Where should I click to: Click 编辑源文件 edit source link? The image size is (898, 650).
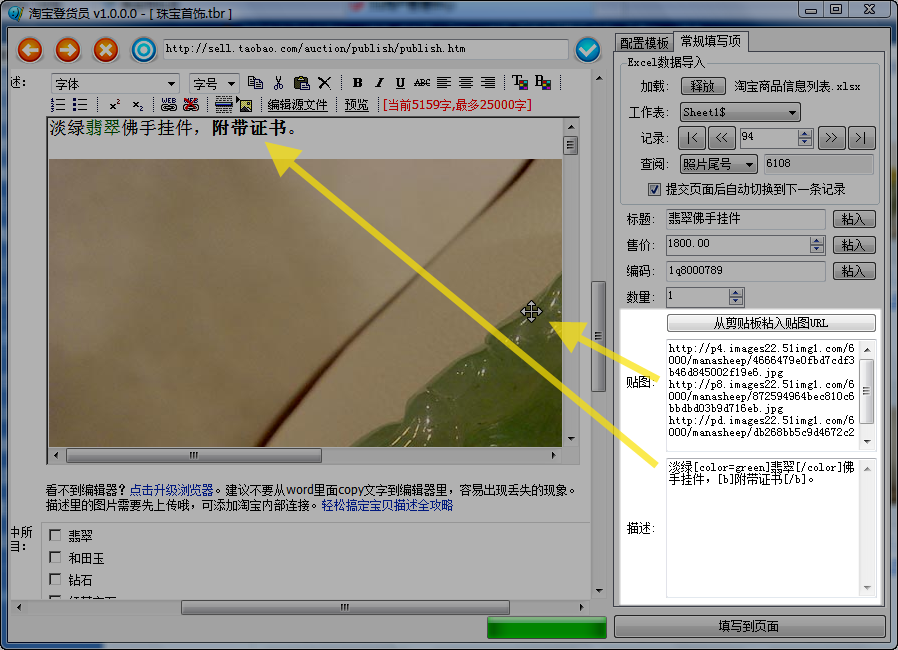pos(297,105)
